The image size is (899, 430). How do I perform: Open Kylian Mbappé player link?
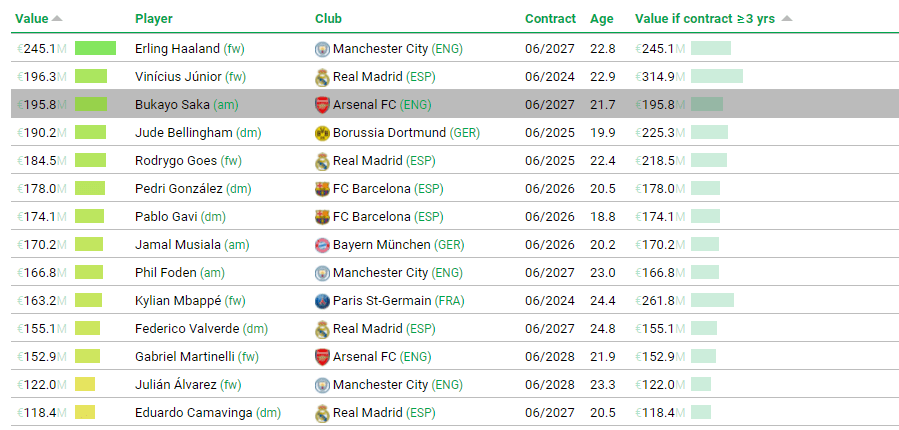point(177,300)
